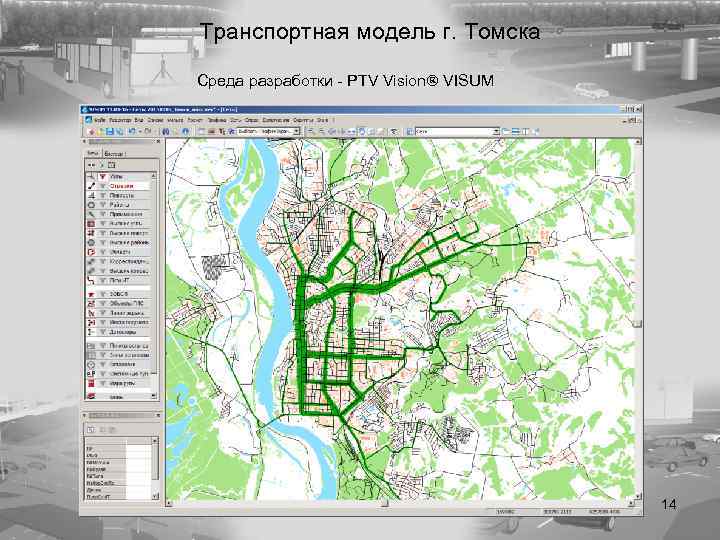Select the Зоны останова tool icon
Viewport: 720px width, 540px height.
(x=91, y=355)
